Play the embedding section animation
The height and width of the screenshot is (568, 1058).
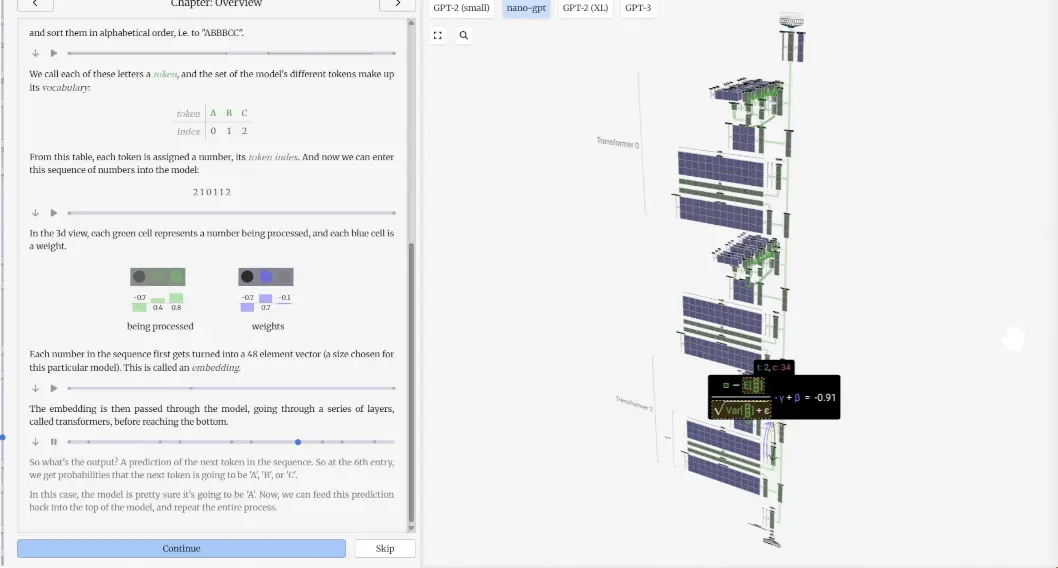click(54, 388)
